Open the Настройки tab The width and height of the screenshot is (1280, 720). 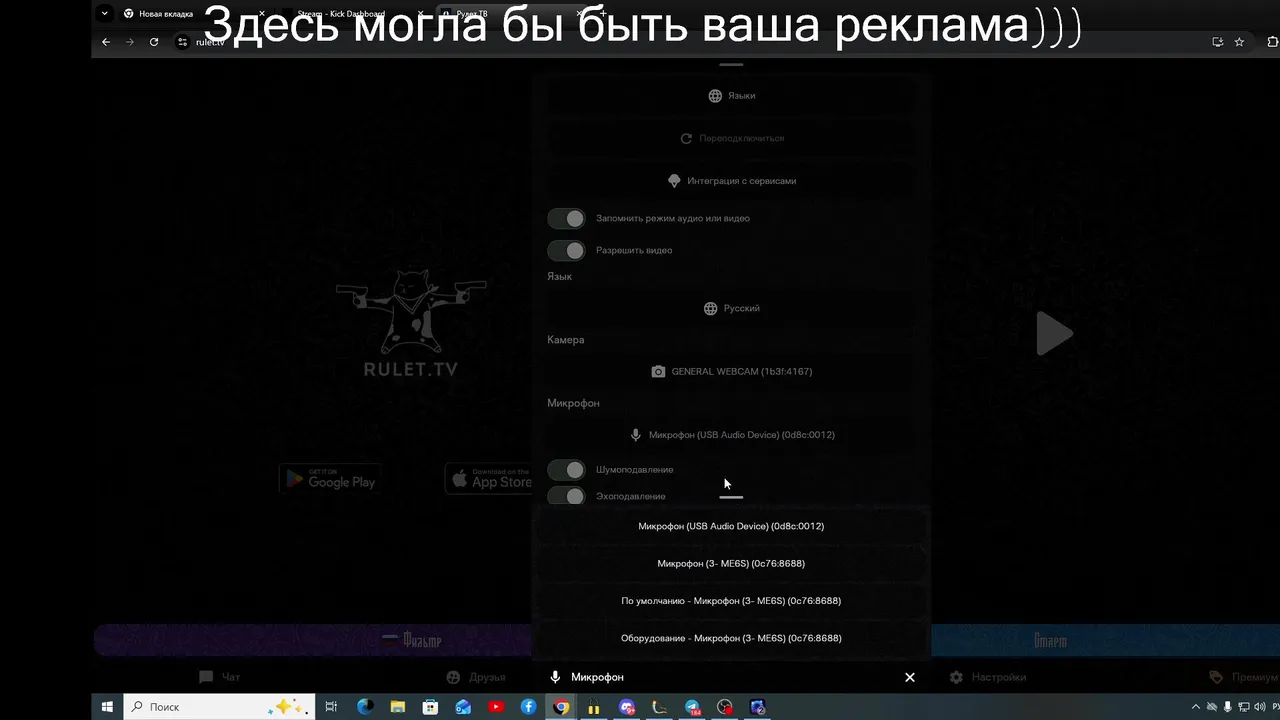point(988,677)
